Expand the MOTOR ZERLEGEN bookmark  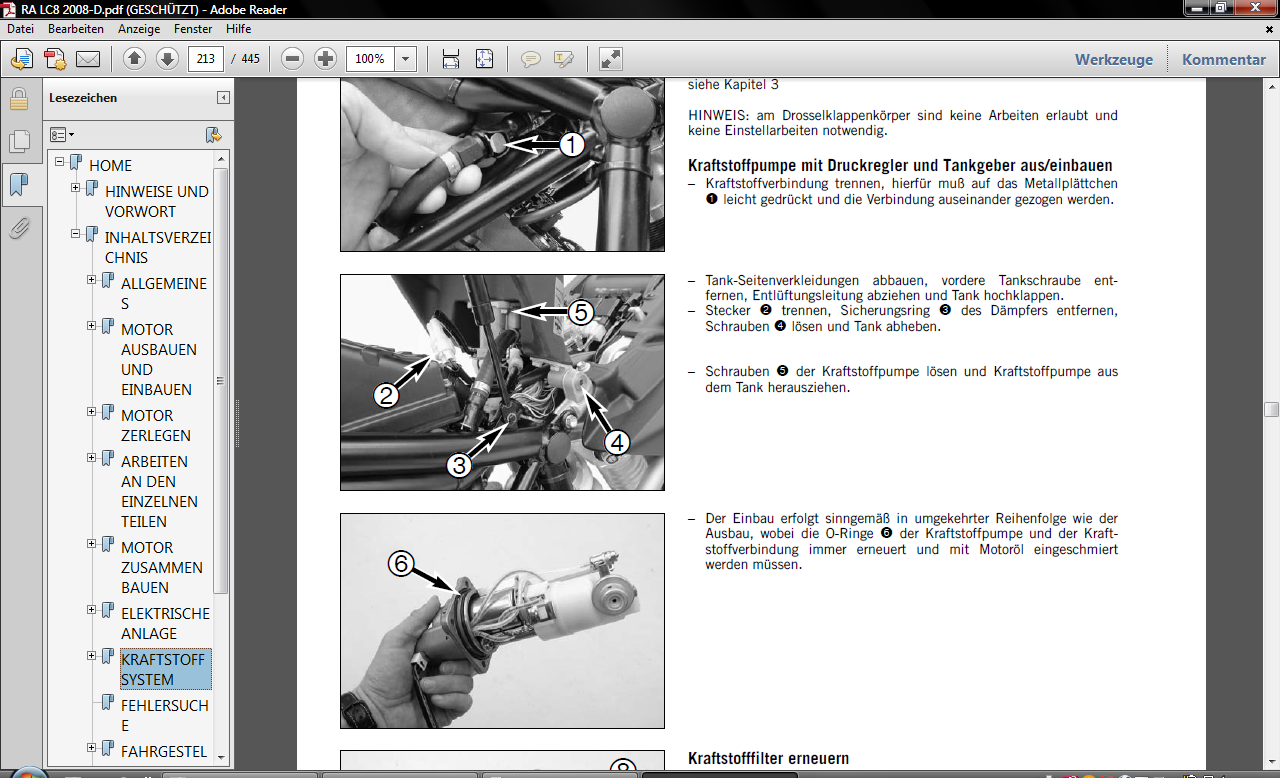[x=92, y=411]
